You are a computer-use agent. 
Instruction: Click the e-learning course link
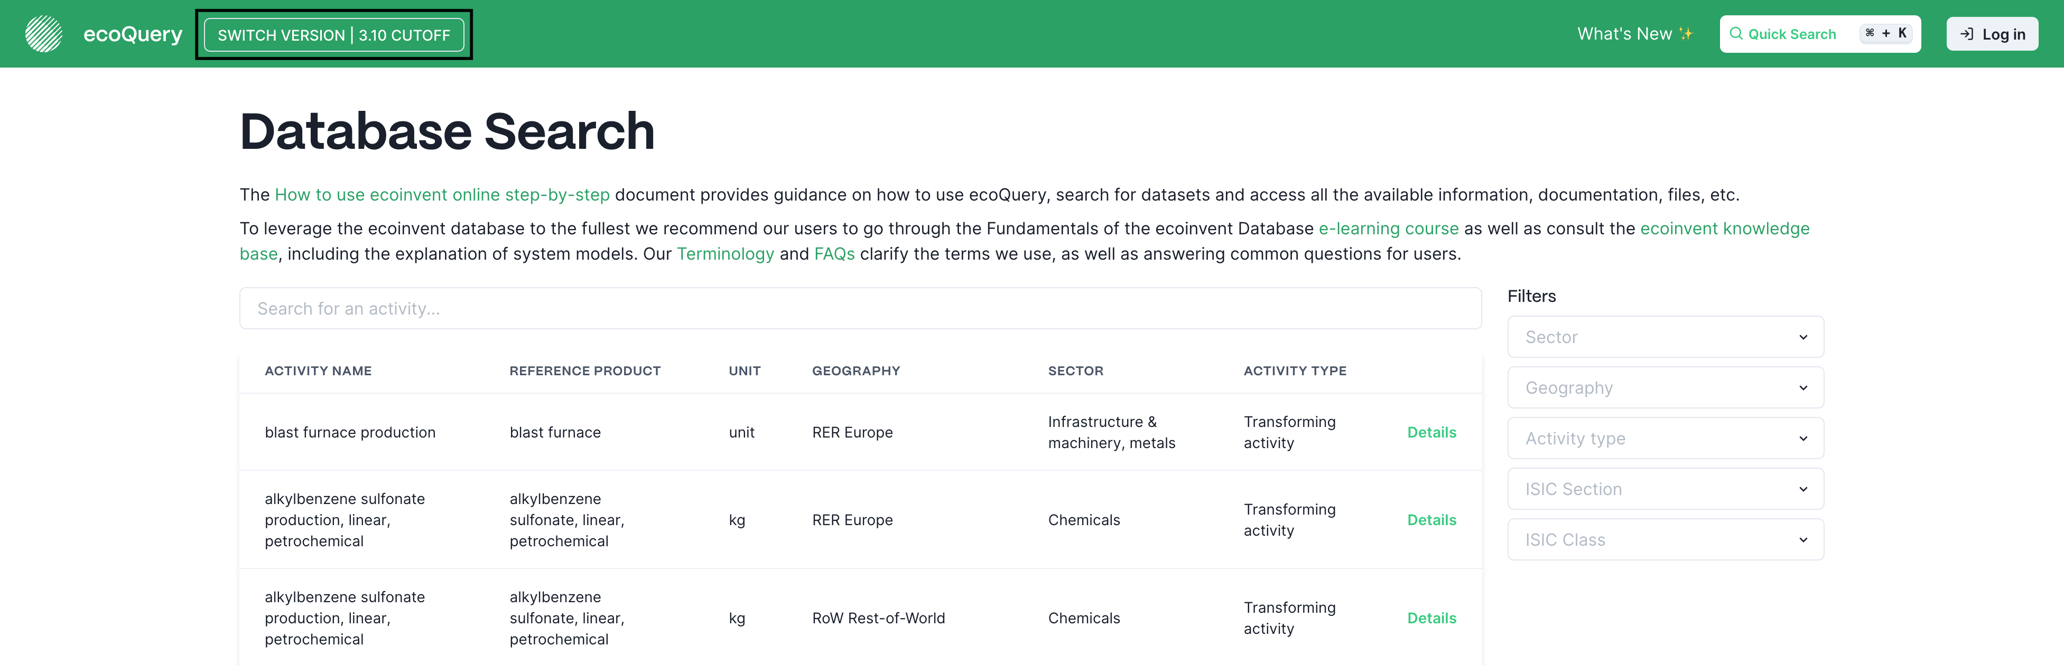1389,228
